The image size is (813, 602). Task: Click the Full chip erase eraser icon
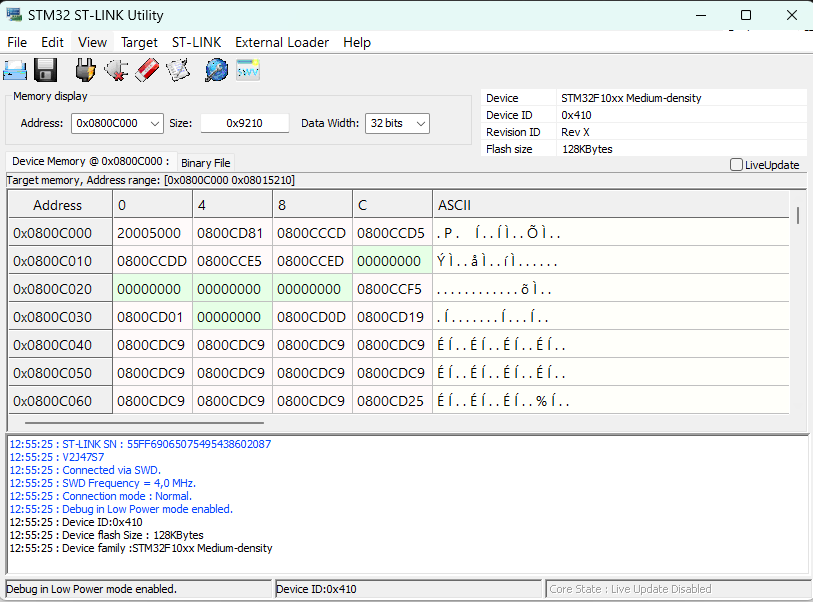click(x=147, y=70)
